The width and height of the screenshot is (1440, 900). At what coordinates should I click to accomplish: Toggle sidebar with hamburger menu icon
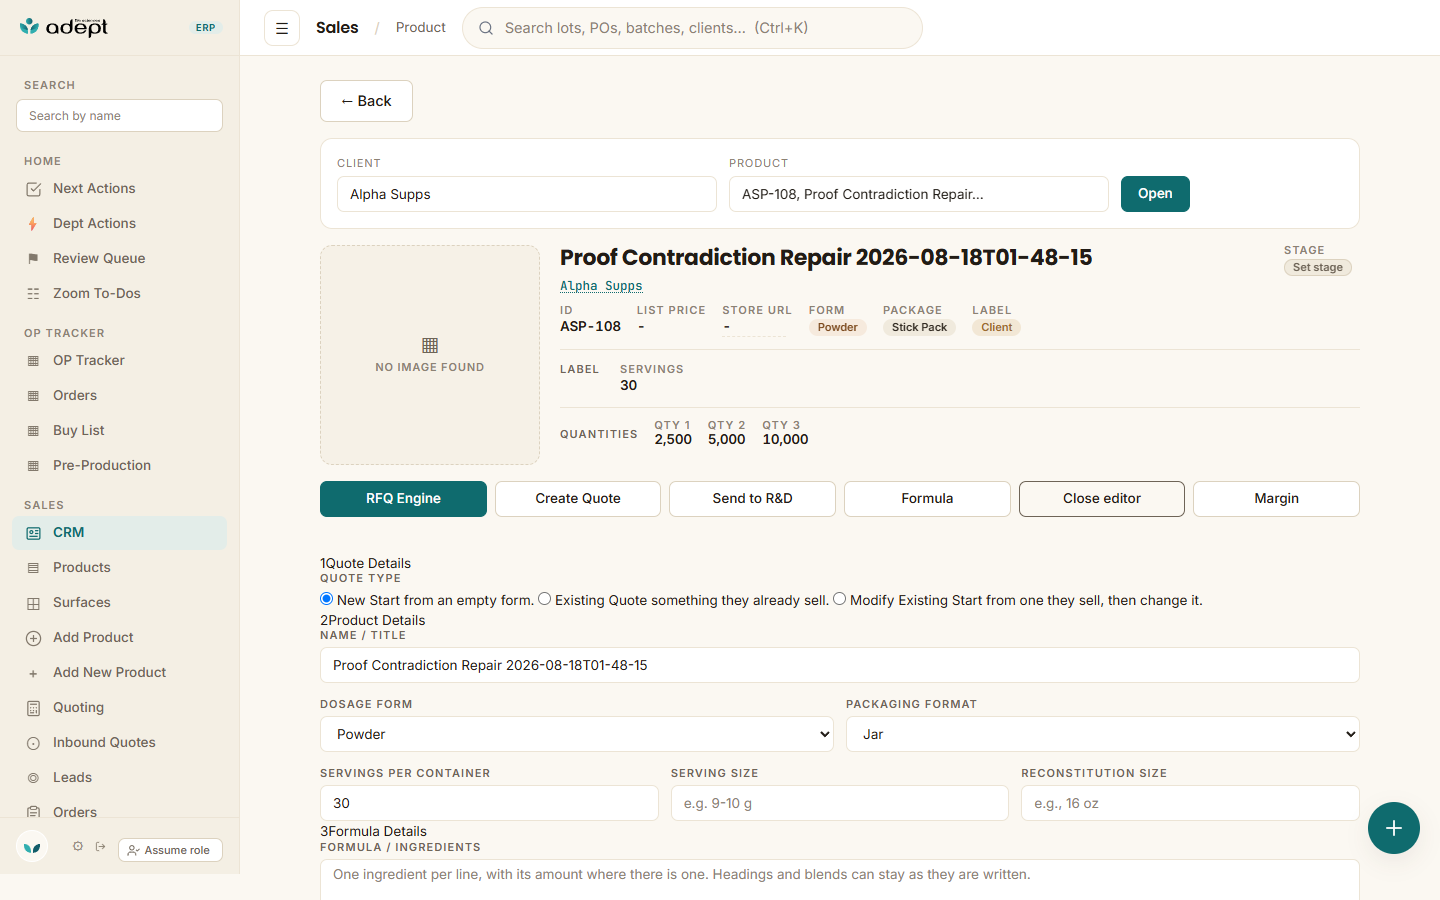tap(282, 28)
